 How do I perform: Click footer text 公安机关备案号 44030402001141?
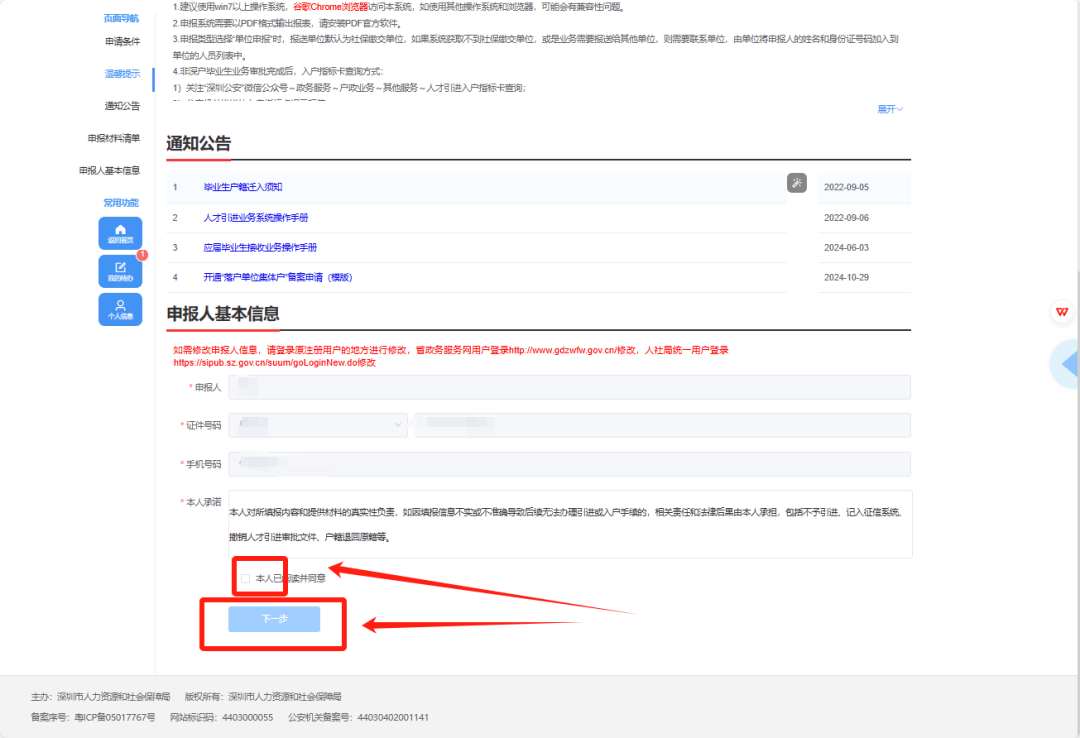358,717
